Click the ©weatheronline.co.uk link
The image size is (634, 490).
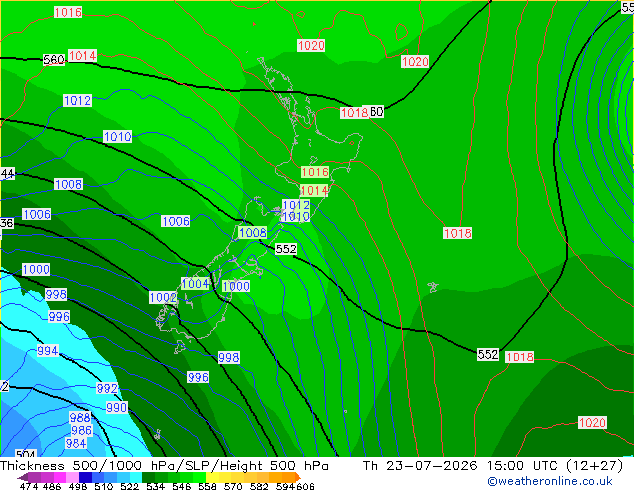click(550, 481)
